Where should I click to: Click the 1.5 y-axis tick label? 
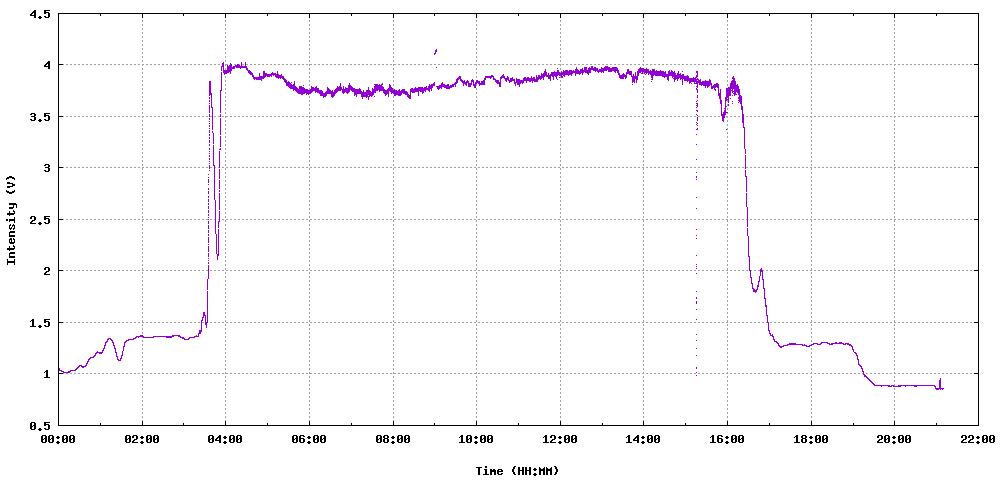40,323
